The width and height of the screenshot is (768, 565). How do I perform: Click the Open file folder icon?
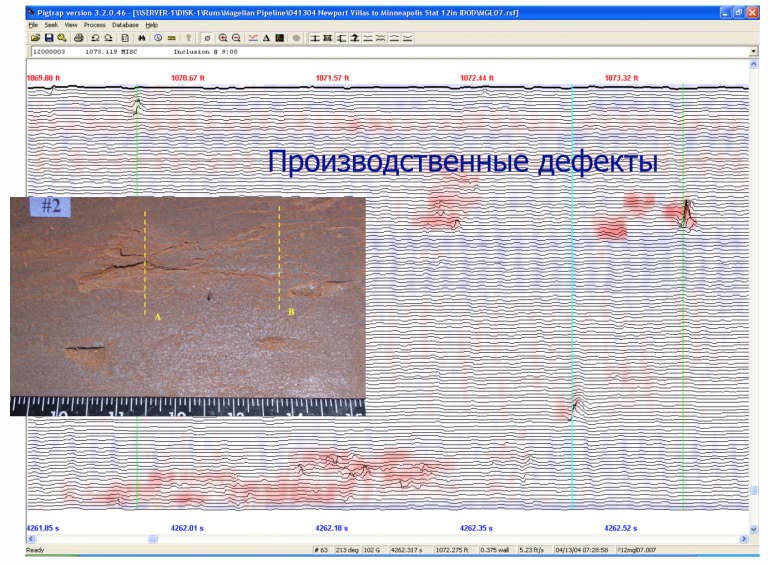click(x=35, y=38)
